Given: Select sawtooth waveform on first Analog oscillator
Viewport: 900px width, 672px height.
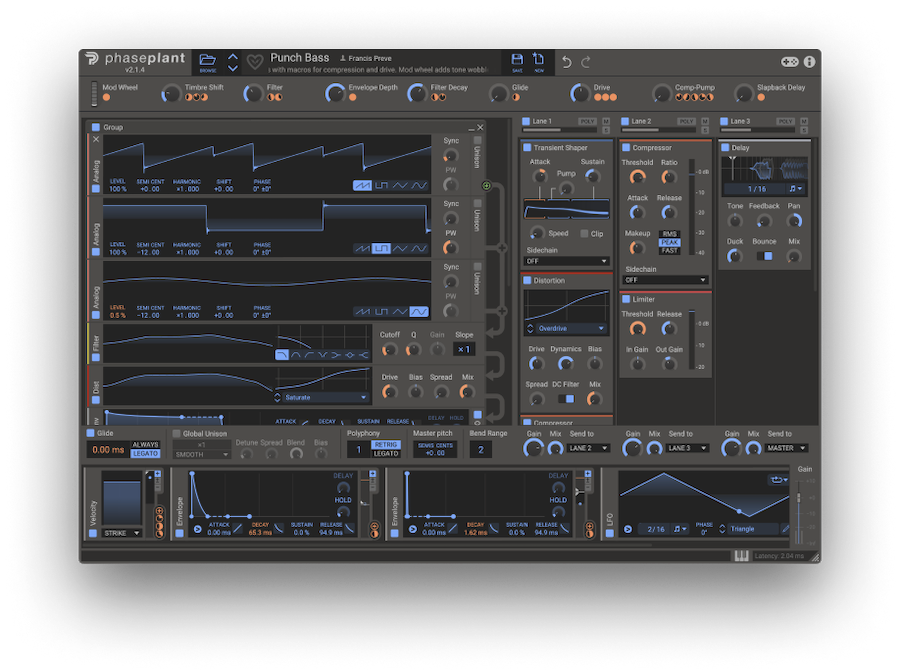Looking at the screenshot, I should click(362, 185).
